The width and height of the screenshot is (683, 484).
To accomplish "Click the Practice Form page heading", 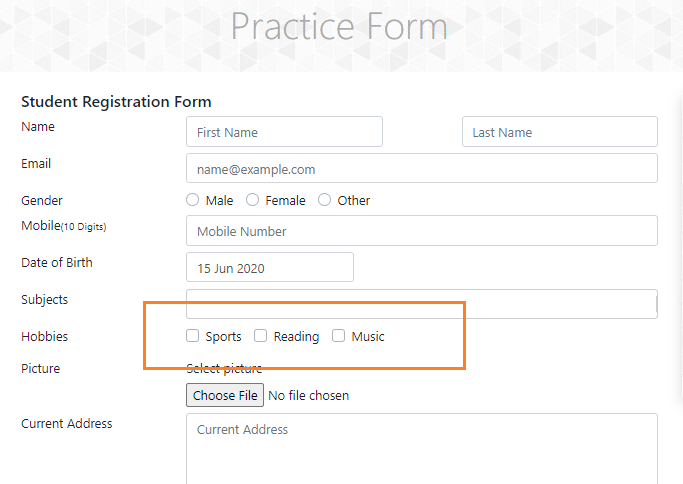I will [338, 27].
